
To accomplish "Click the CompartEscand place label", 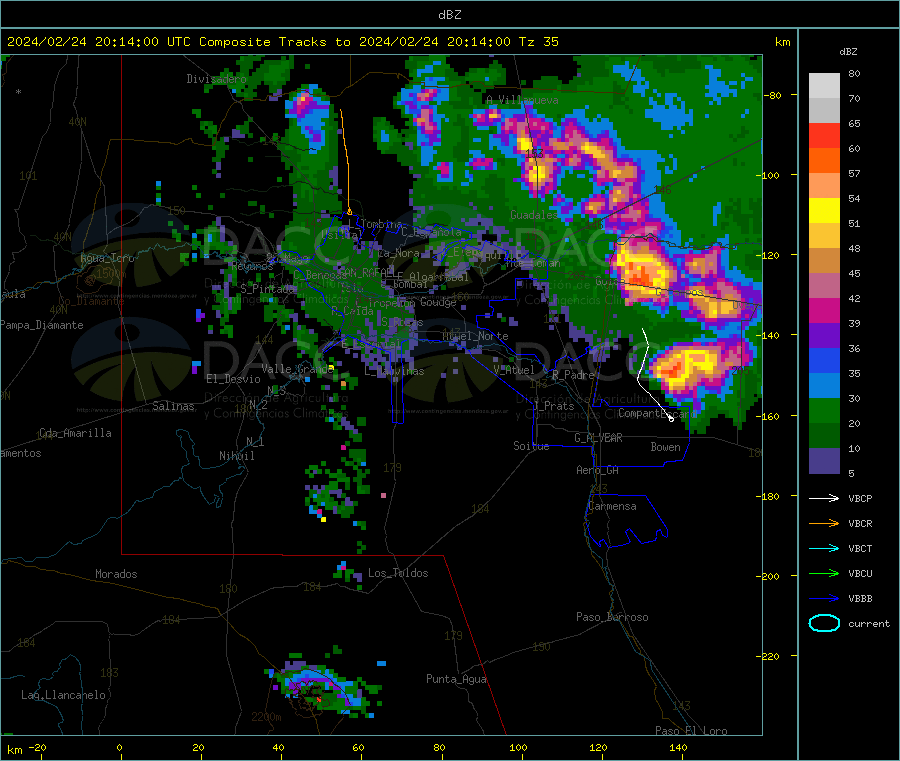I will coord(657,414).
